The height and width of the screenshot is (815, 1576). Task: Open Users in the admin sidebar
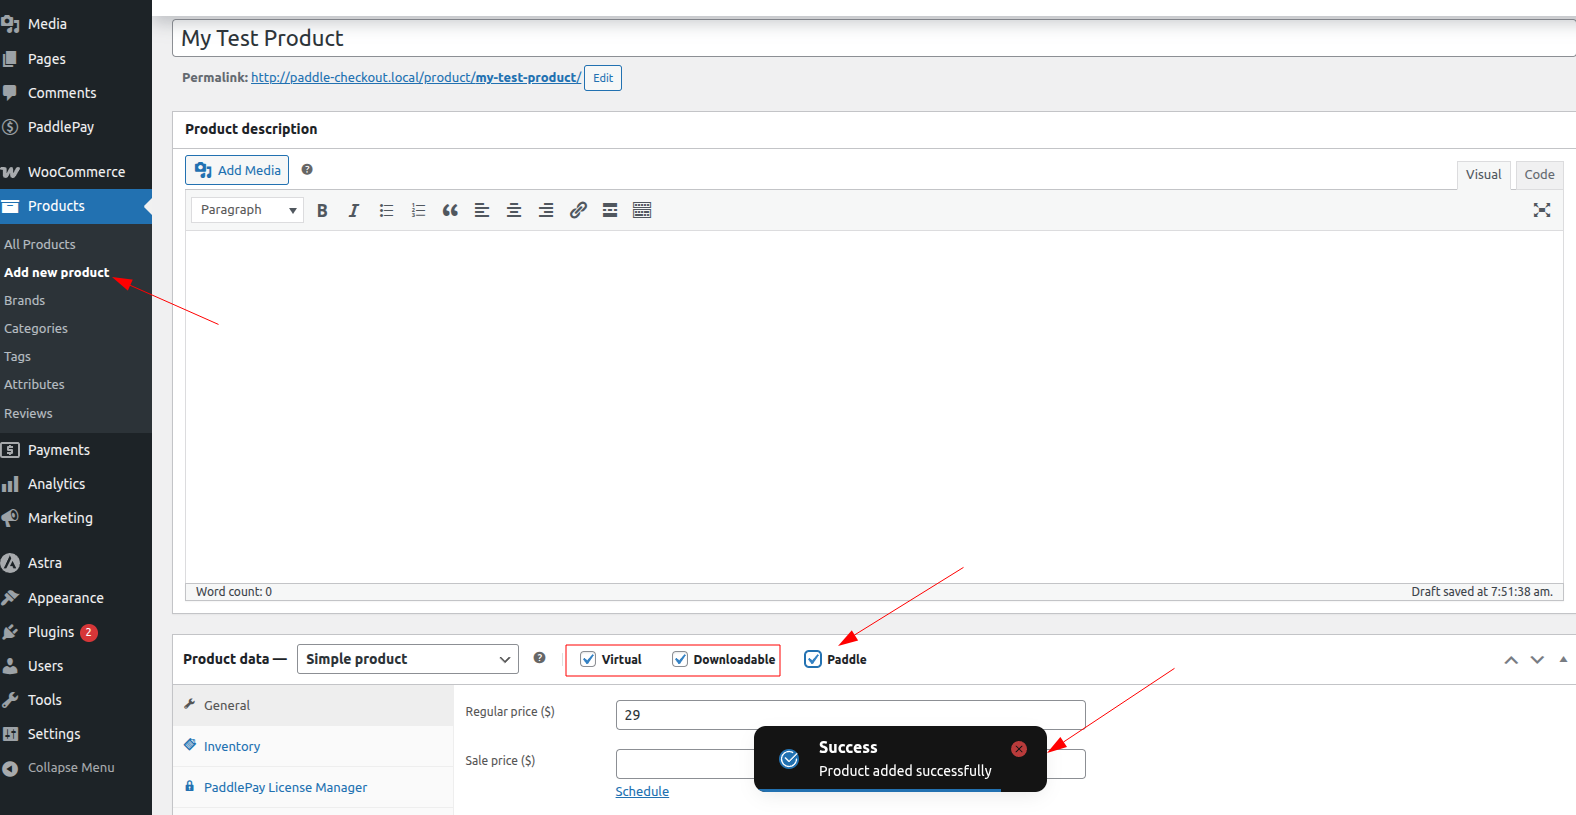[76, 666]
